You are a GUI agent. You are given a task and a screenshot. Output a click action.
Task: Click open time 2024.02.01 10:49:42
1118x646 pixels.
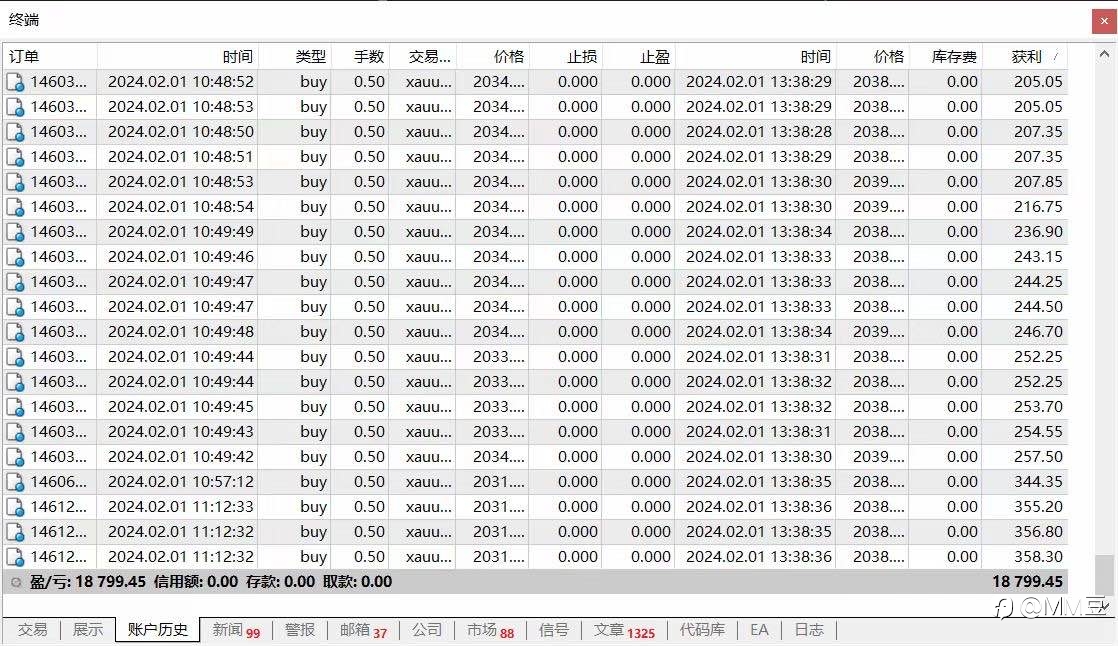(180, 456)
